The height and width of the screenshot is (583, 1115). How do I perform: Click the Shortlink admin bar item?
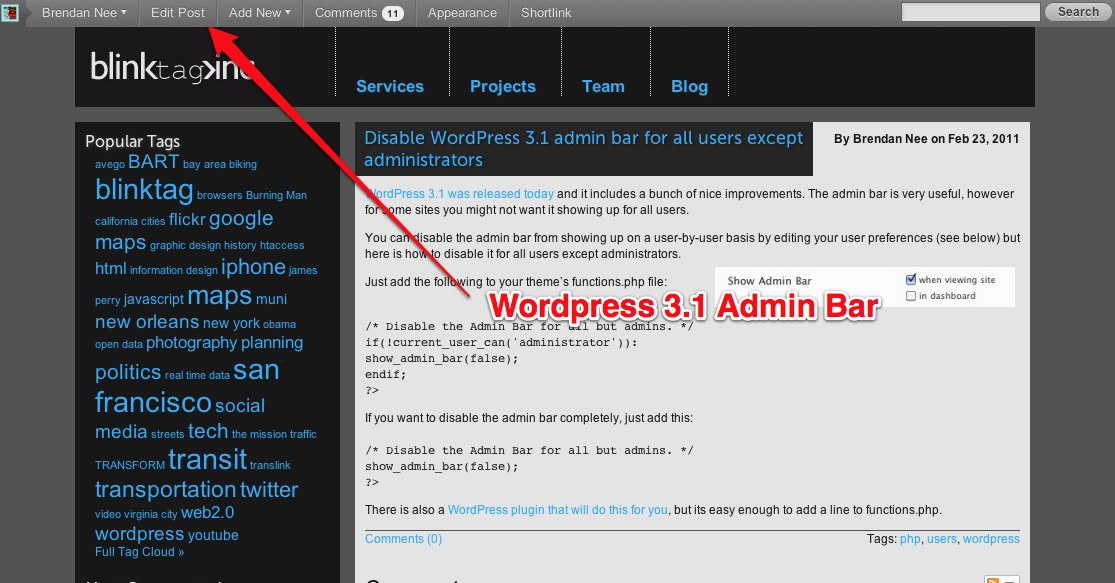[546, 13]
